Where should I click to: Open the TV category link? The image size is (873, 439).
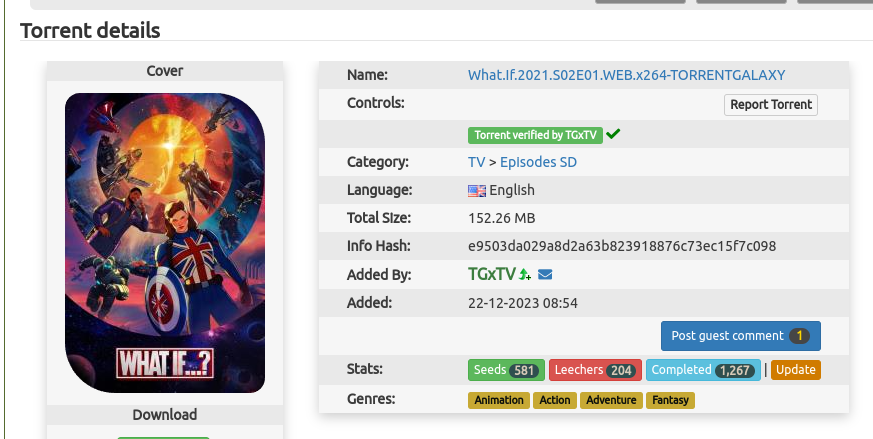(476, 162)
